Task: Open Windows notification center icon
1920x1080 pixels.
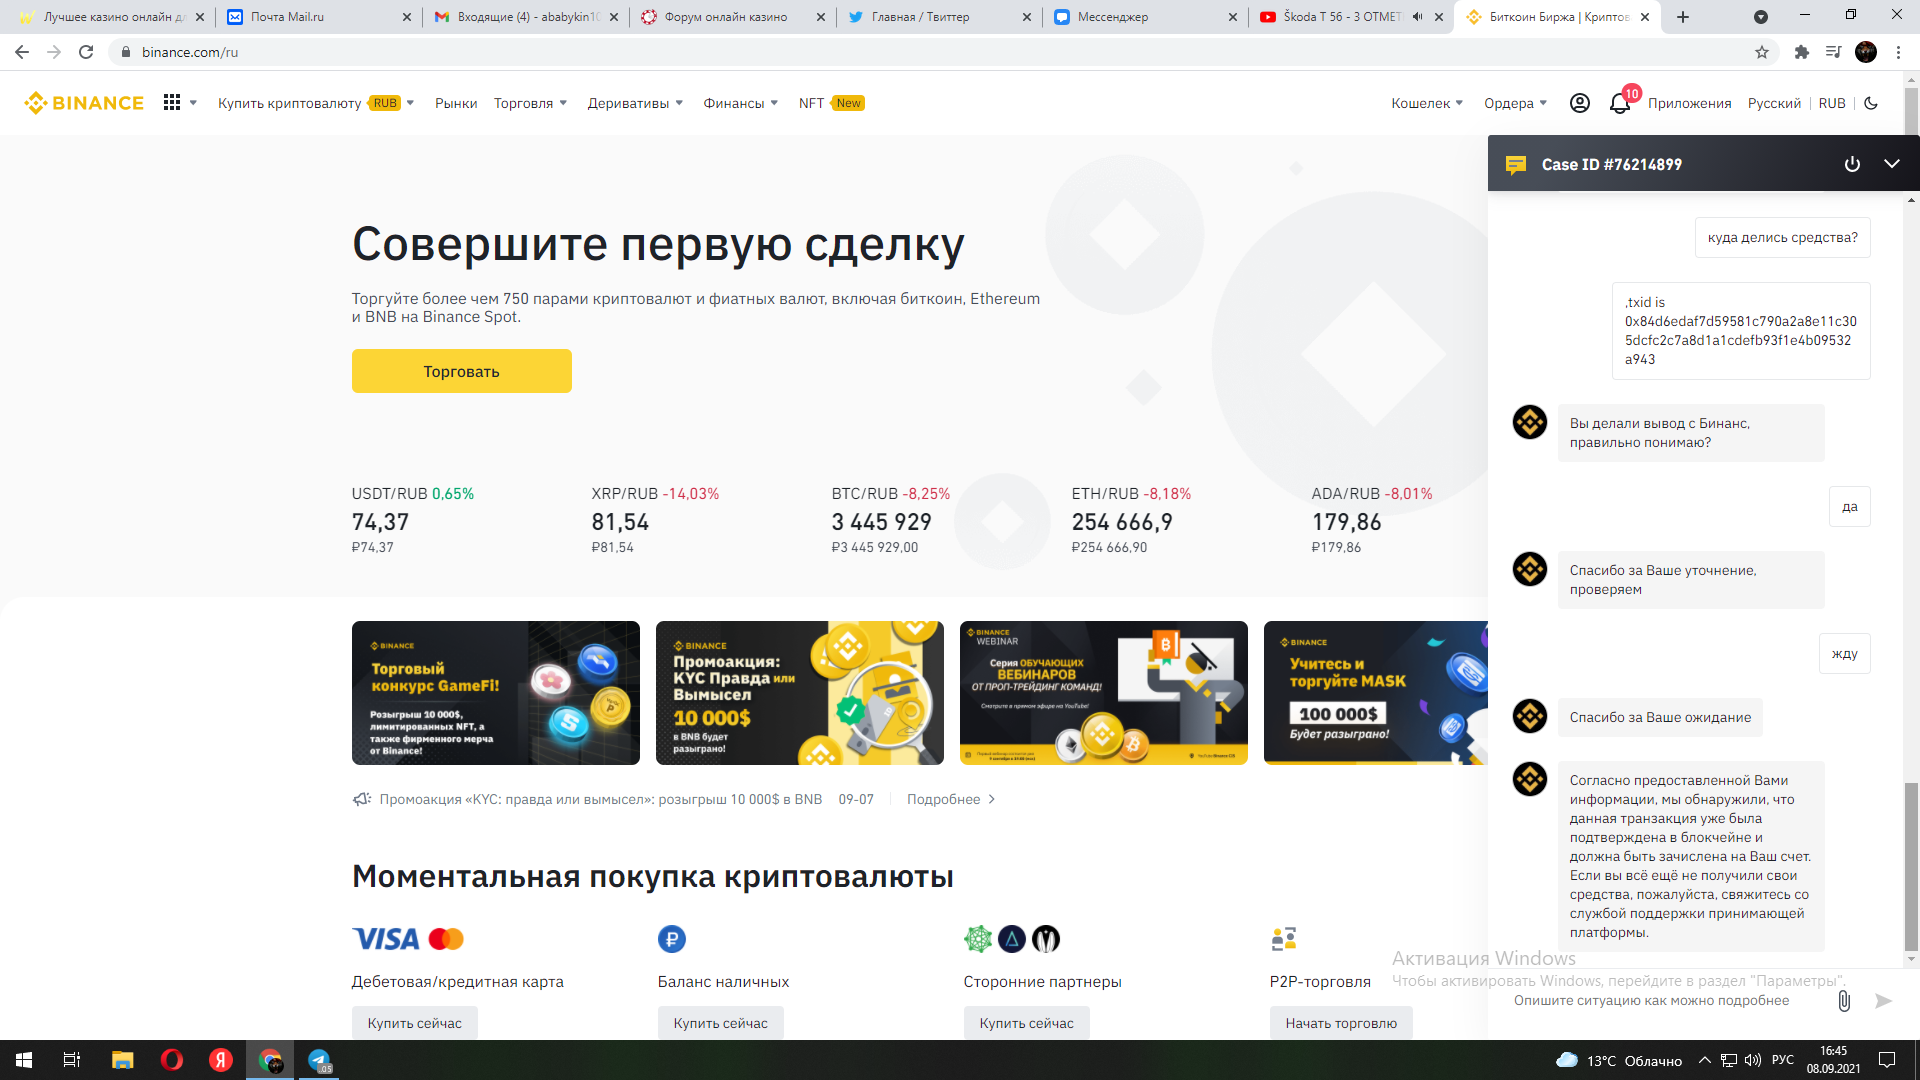Action: click(1887, 1060)
